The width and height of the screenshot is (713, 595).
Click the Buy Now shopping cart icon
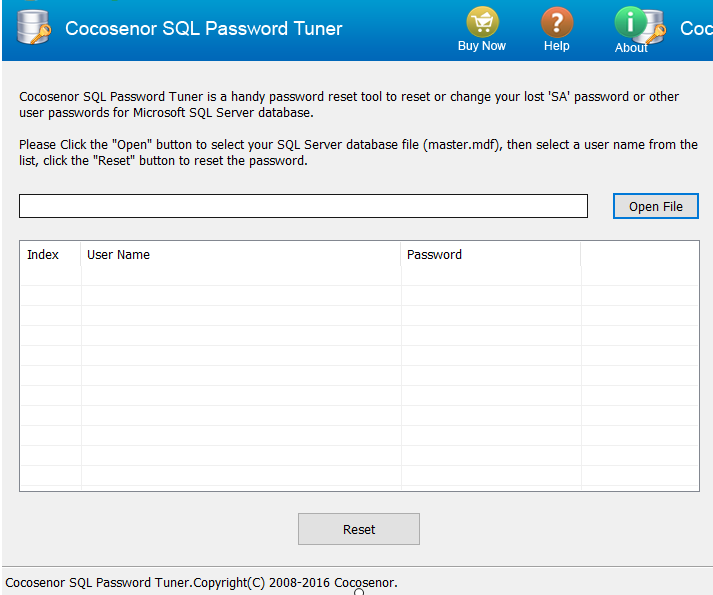[481, 22]
